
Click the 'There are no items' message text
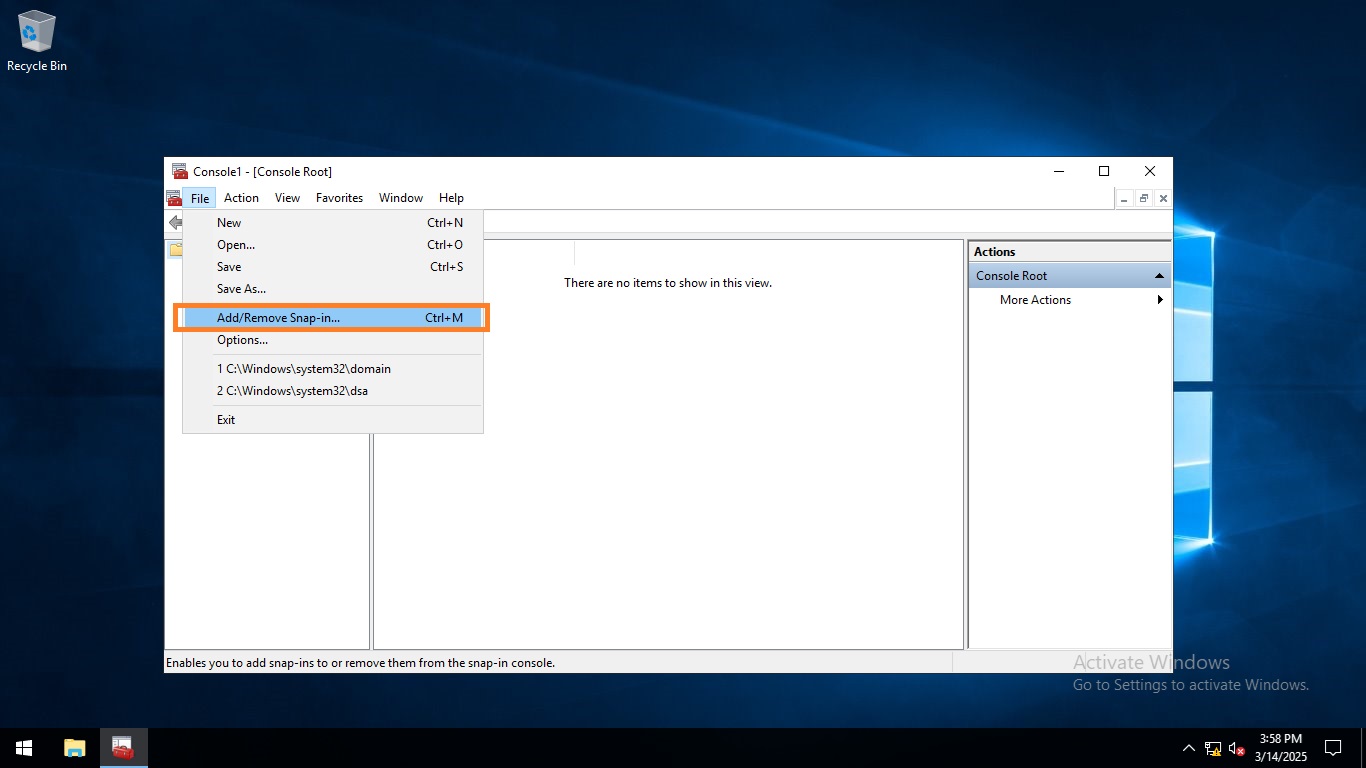pyautogui.click(x=668, y=283)
